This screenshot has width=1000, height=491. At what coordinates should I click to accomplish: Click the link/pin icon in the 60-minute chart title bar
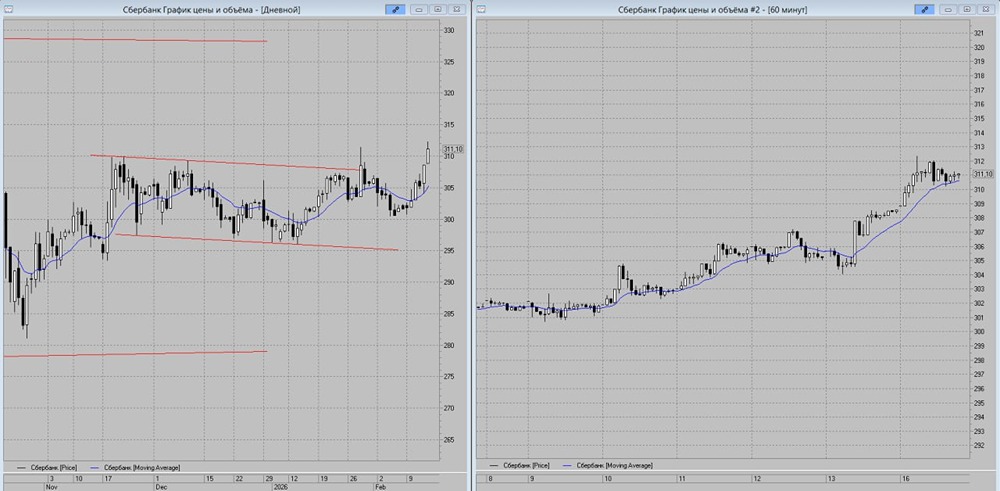tap(923, 10)
